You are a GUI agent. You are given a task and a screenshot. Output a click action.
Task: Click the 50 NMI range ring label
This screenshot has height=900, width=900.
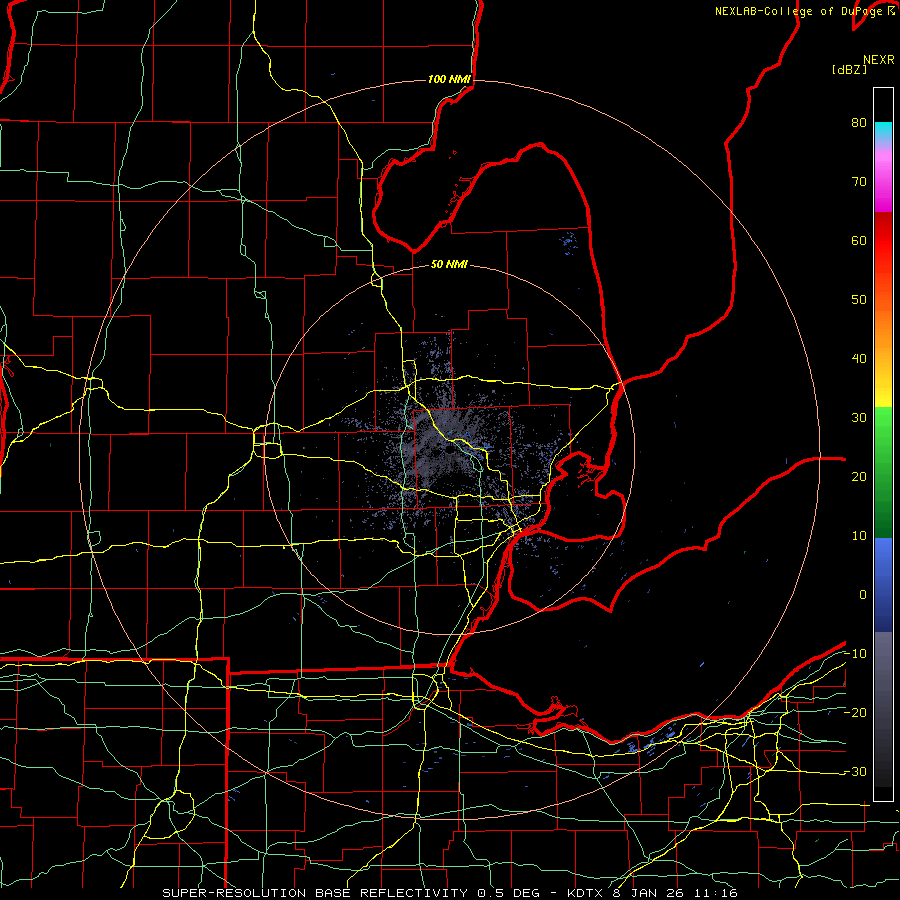(449, 264)
